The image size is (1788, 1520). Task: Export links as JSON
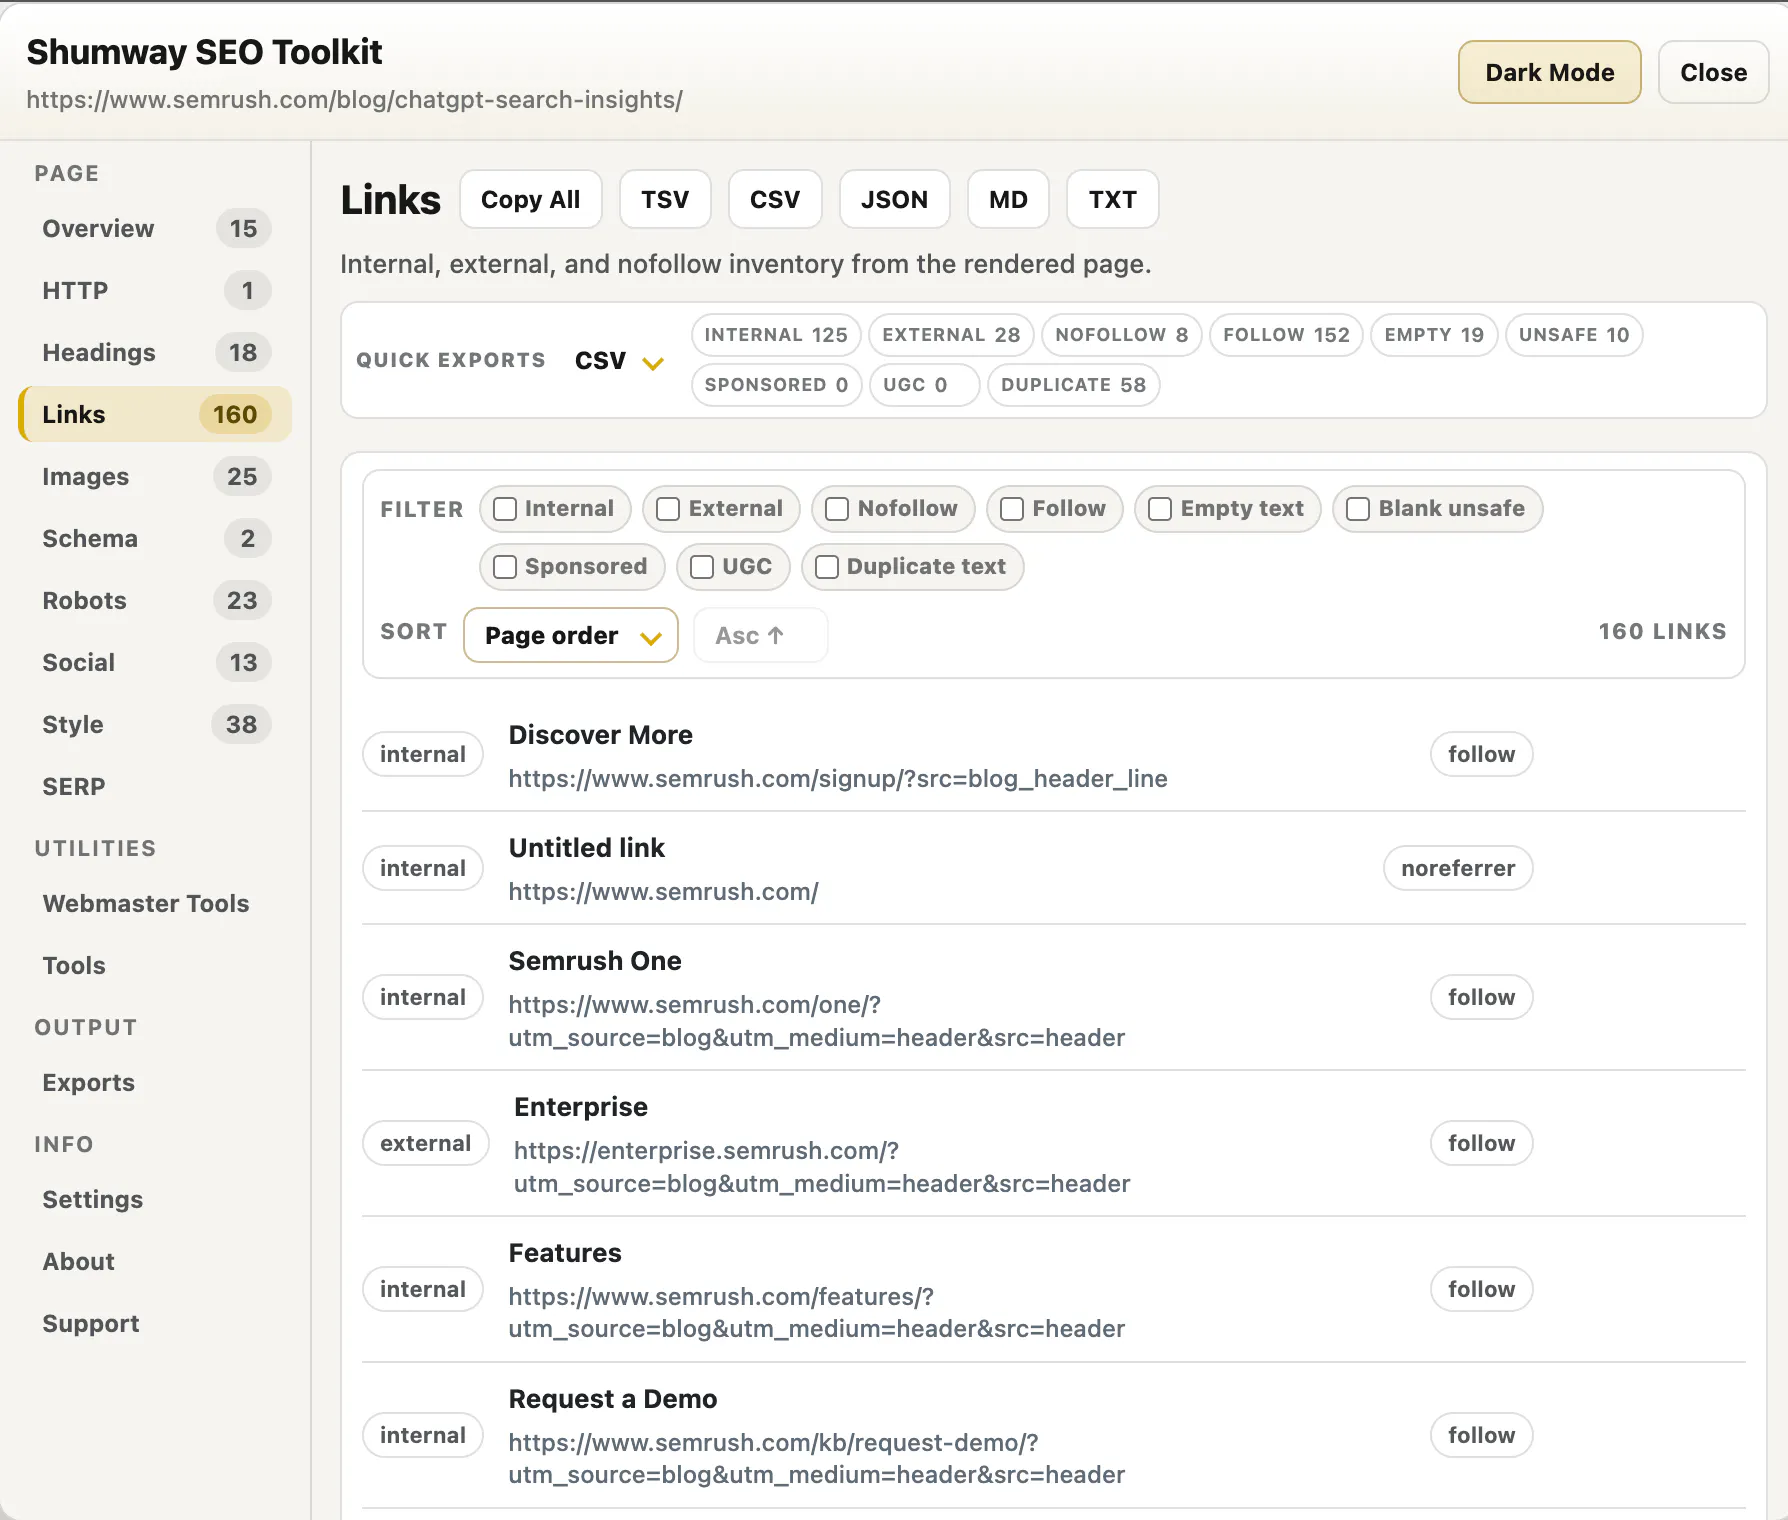(894, 199)
